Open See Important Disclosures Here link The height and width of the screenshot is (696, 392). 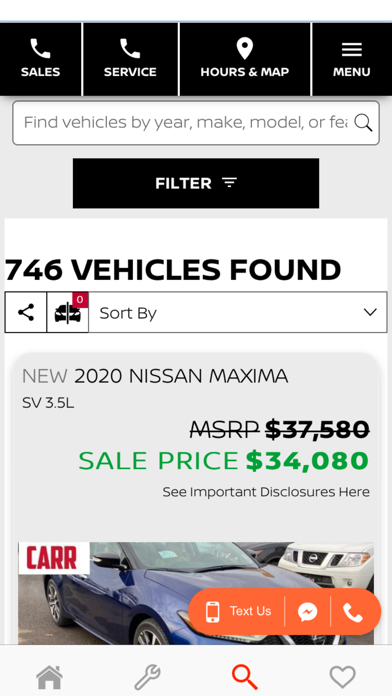coord(266,492)
